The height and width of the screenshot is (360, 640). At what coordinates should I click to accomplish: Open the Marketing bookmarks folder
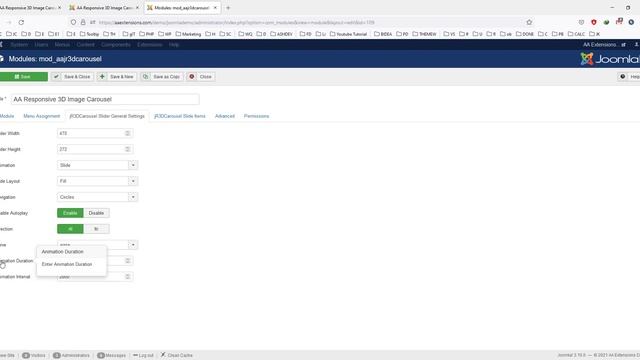(188, 34)
